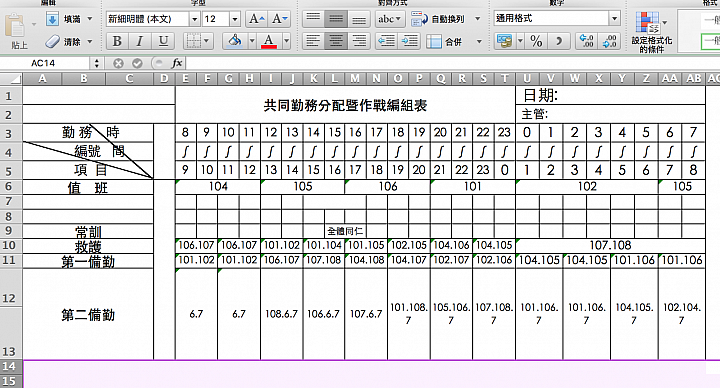
Task: Click the Name Box showing AC14
Action: point(44,63)
